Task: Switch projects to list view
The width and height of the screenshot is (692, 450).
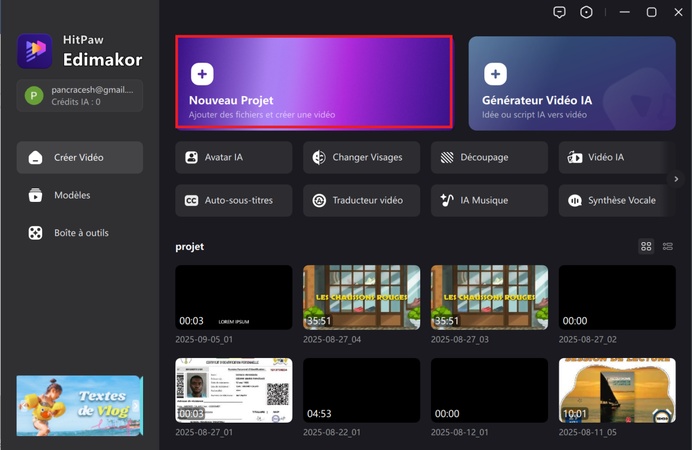Action: tap(668, 246)
